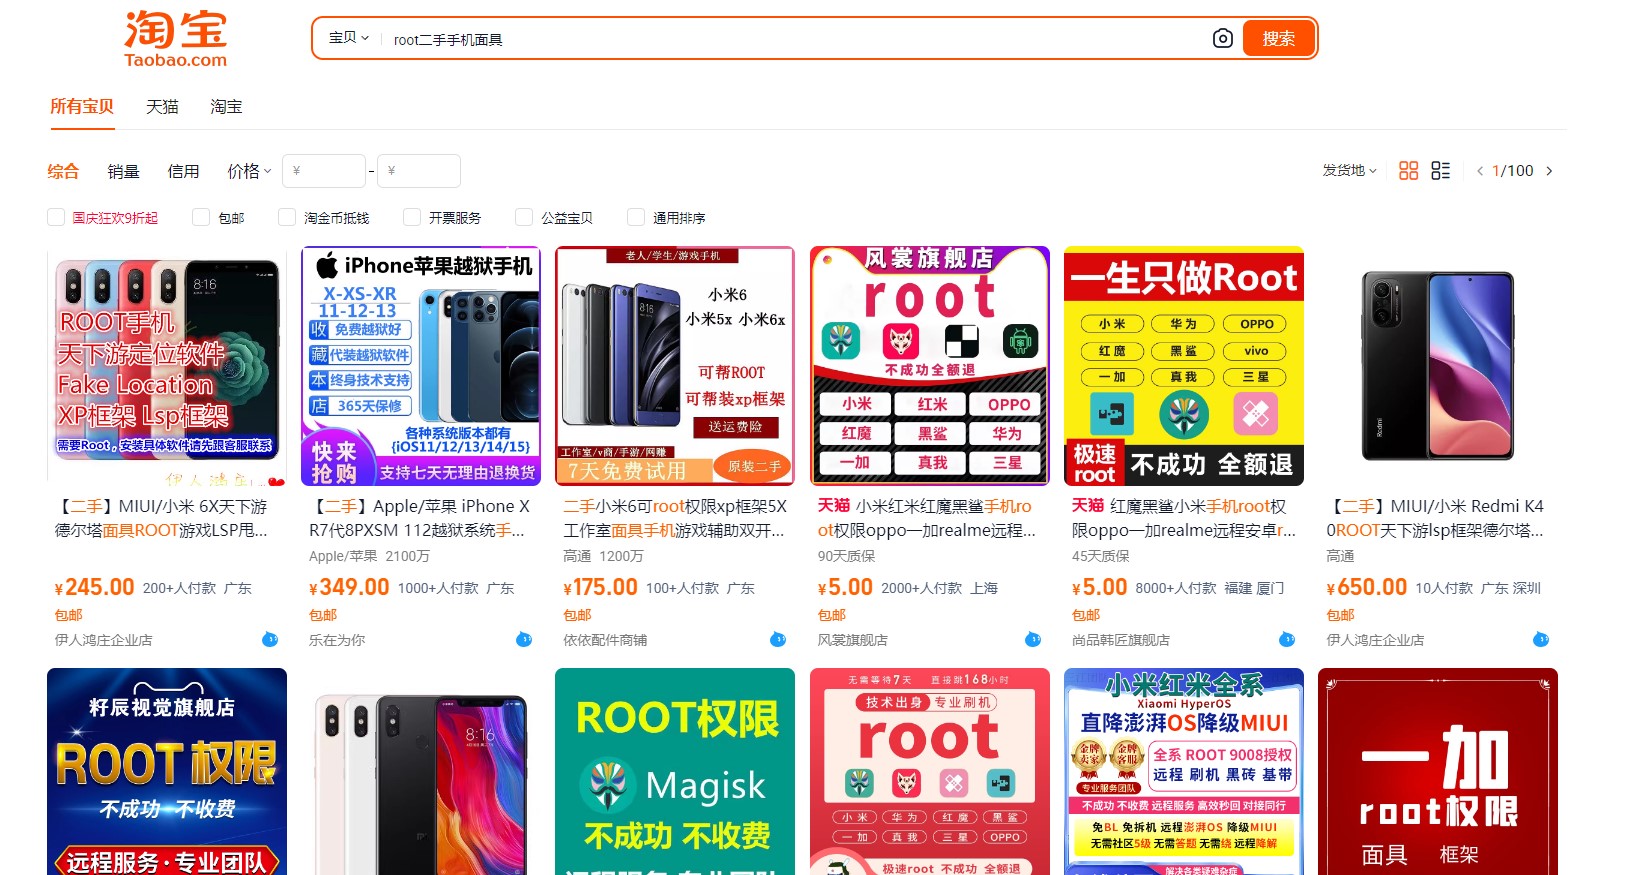Expand the 宝贝 search type dropdown

click(x=349, y=38)
